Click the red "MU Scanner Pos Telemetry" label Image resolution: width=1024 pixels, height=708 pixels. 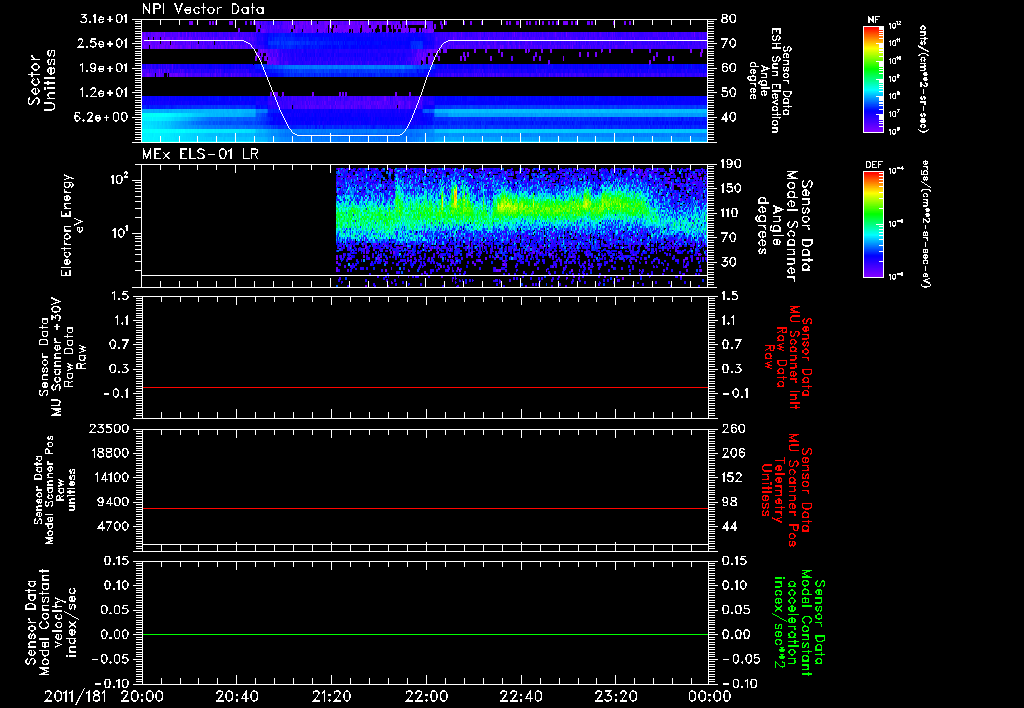(x=786, y=490)
